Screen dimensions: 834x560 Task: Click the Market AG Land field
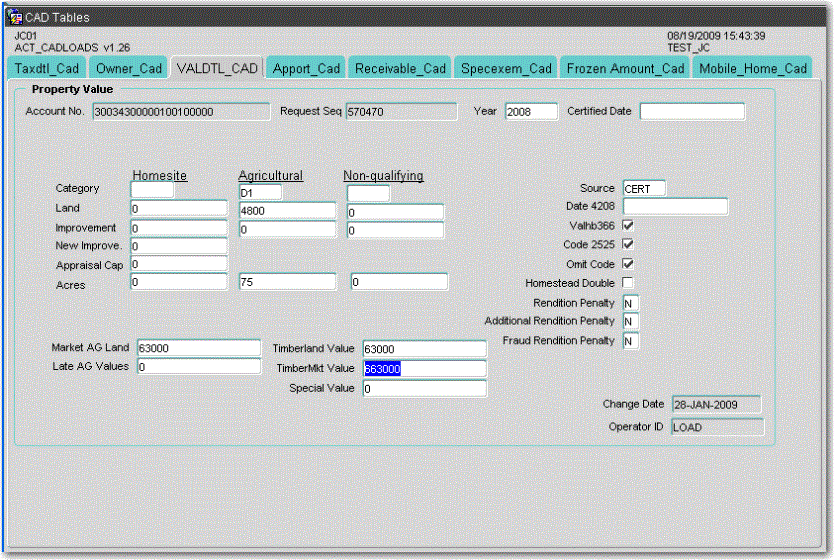[x=198, y=348]
